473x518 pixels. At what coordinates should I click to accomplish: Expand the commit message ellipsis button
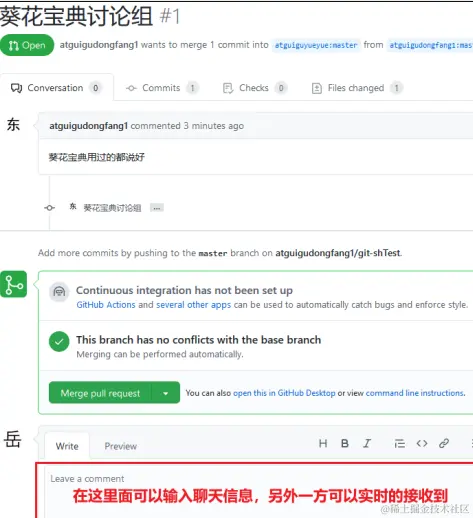coord(157,208)
